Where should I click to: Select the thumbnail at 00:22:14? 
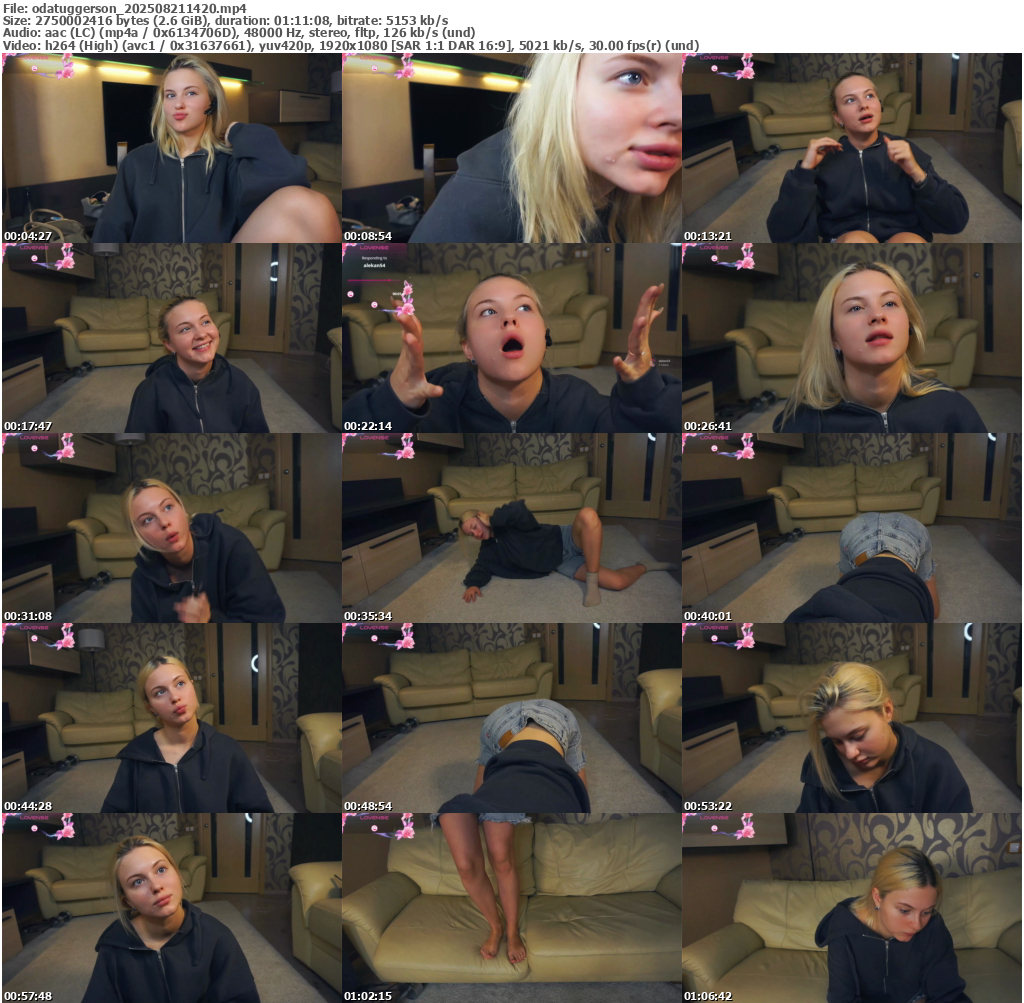tap(511, 338)
